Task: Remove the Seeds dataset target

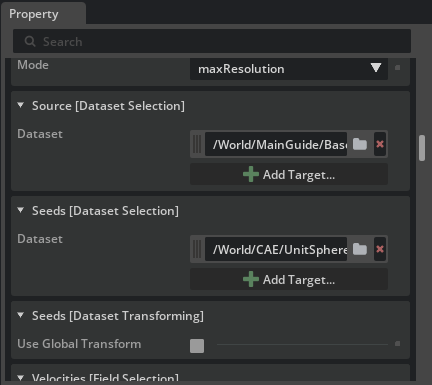Action: (380, 249)
